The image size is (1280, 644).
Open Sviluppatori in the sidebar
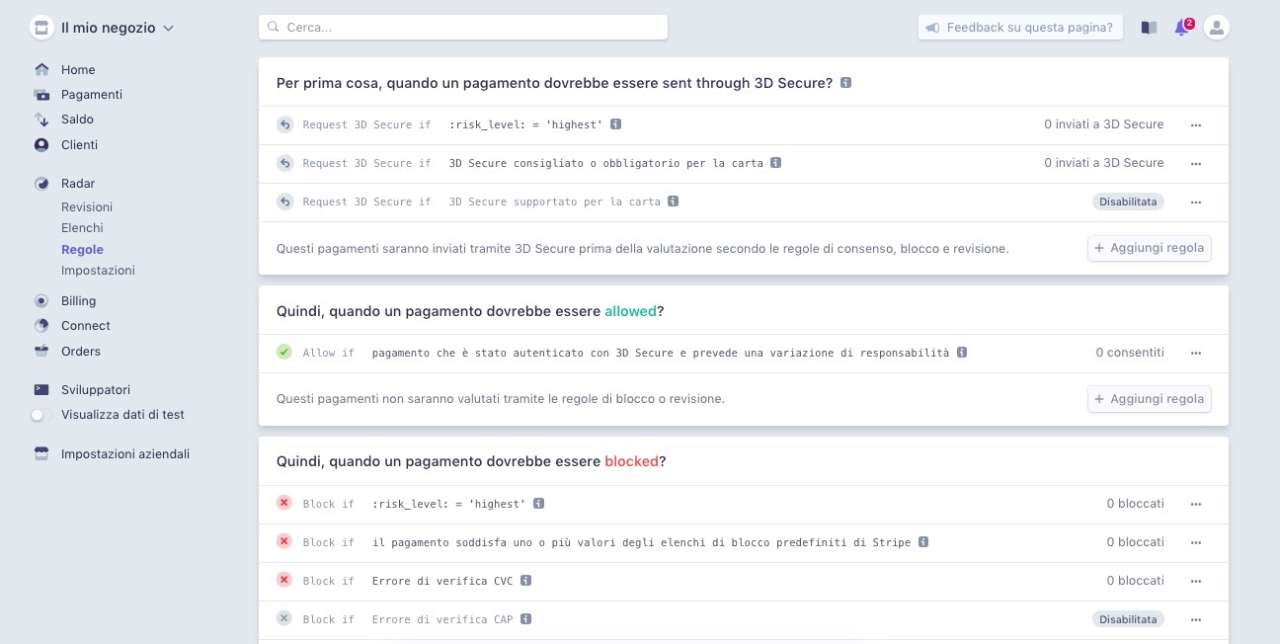95,390
